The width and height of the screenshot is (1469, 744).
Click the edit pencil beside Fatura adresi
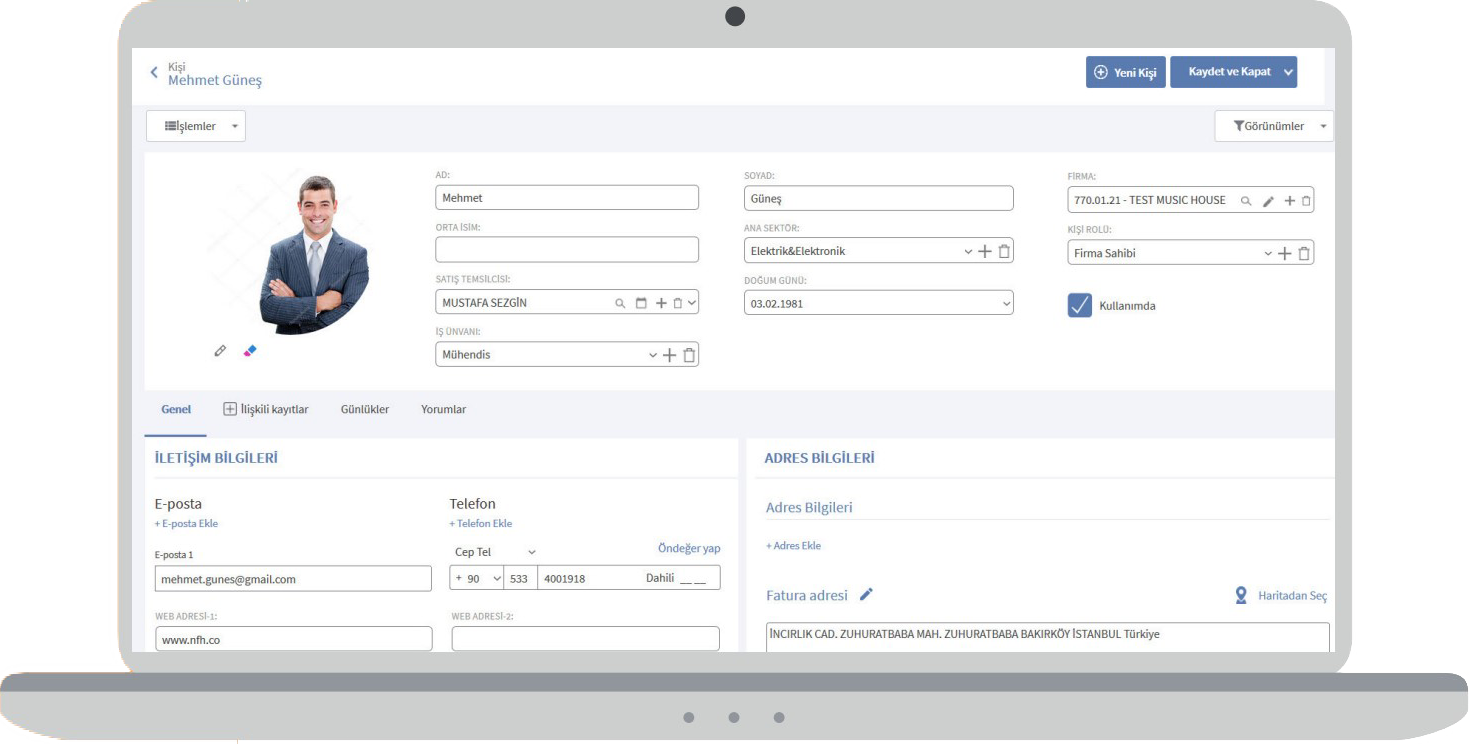[866, 595]
